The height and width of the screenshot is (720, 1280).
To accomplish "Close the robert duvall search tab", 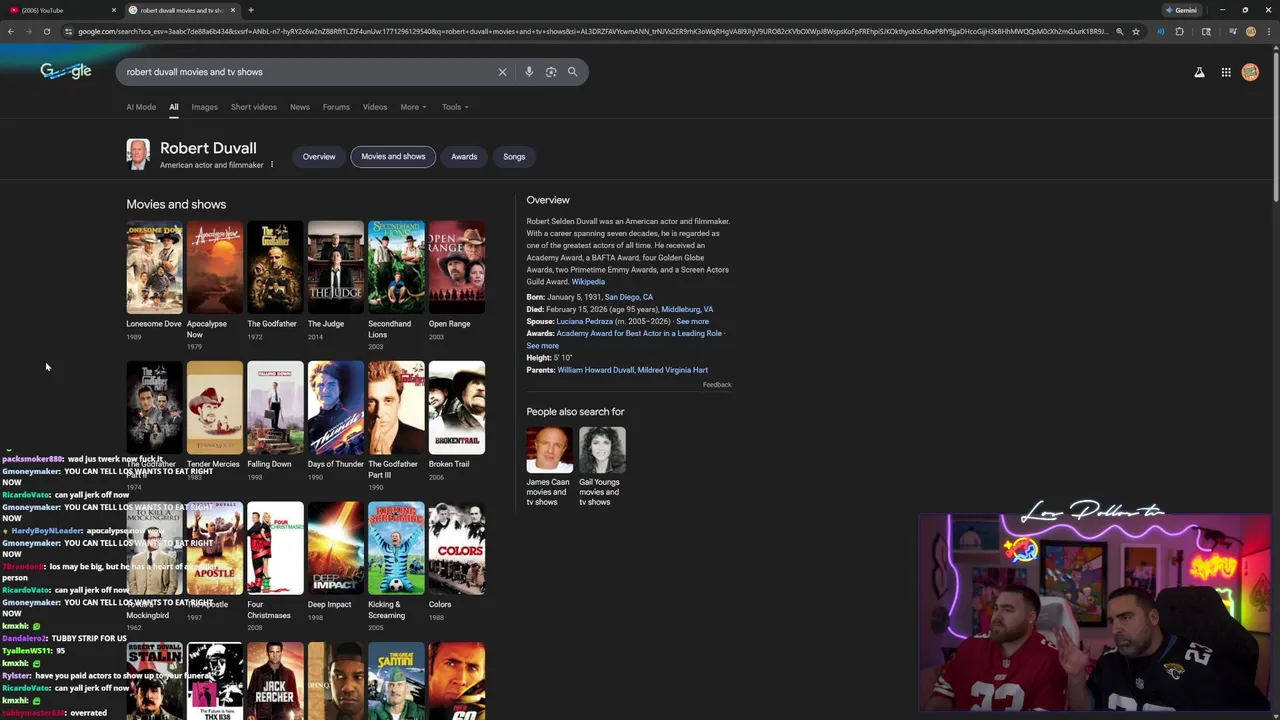I will pos(233,10).
